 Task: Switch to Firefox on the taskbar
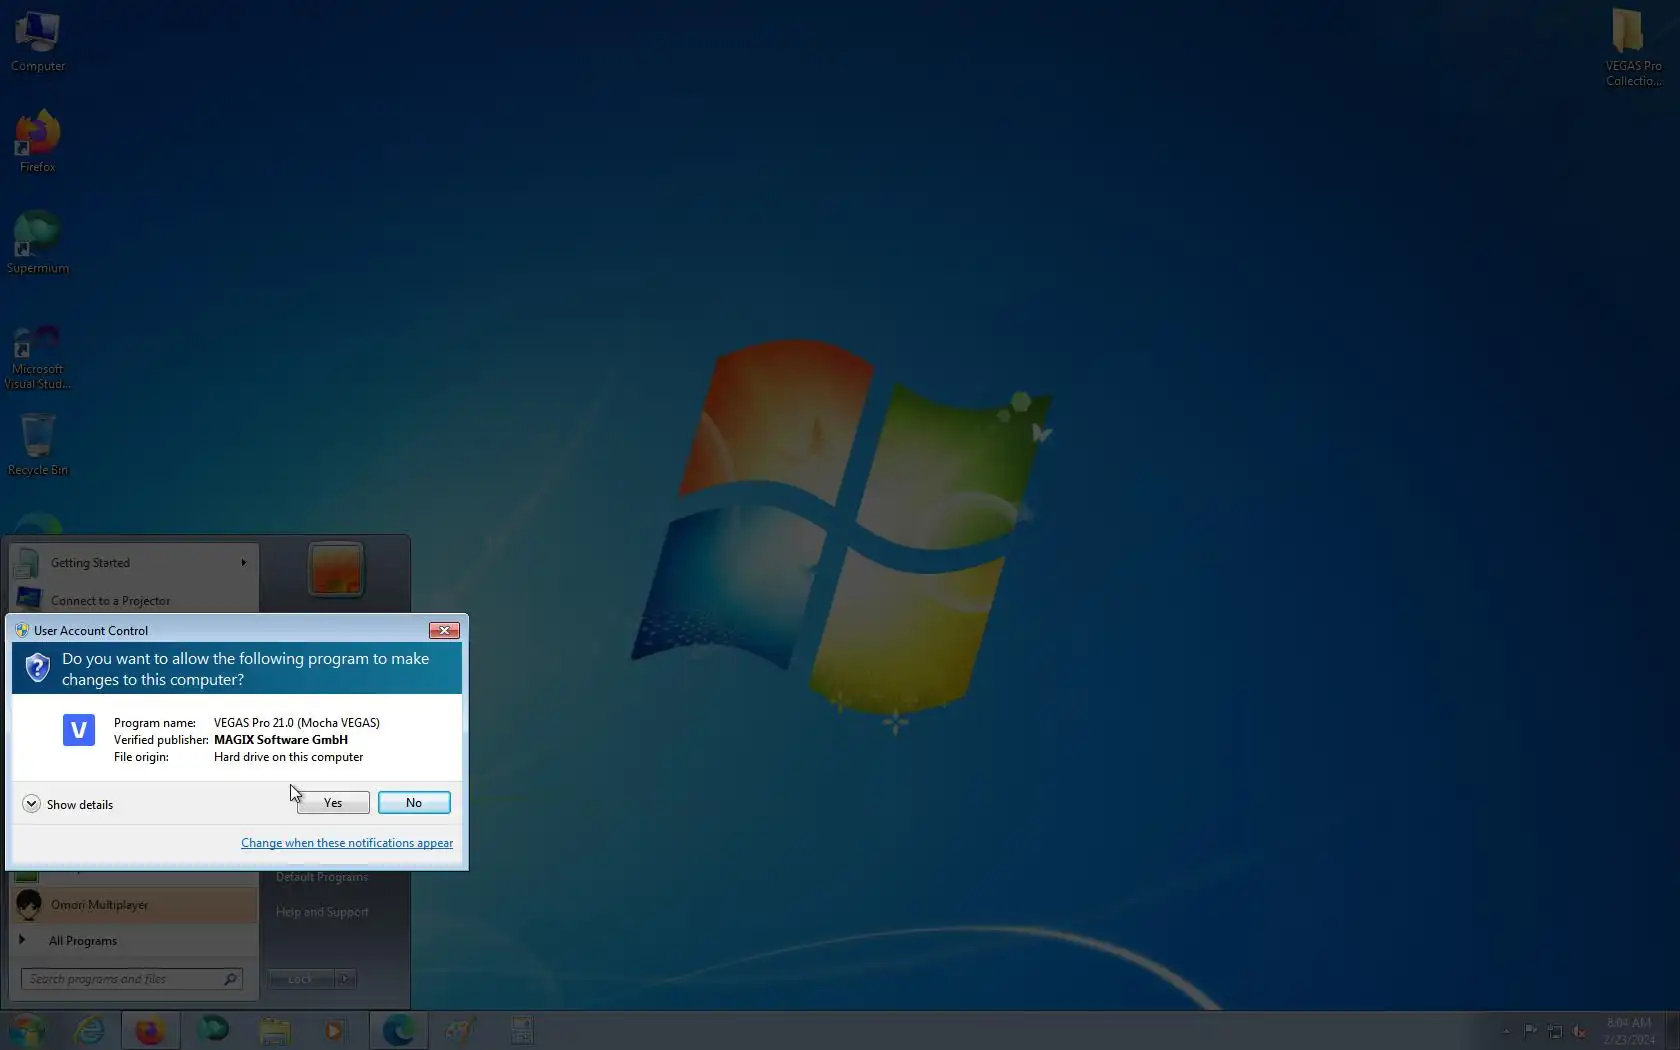pos(151,1030)
